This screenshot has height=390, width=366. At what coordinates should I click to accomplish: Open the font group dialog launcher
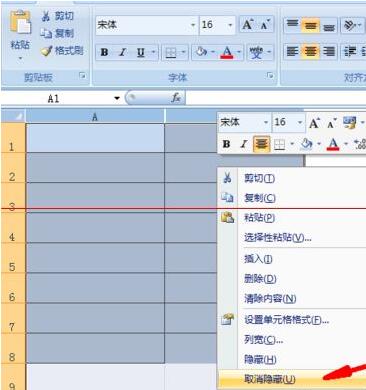pyautogui.click(x=270, y=76)
